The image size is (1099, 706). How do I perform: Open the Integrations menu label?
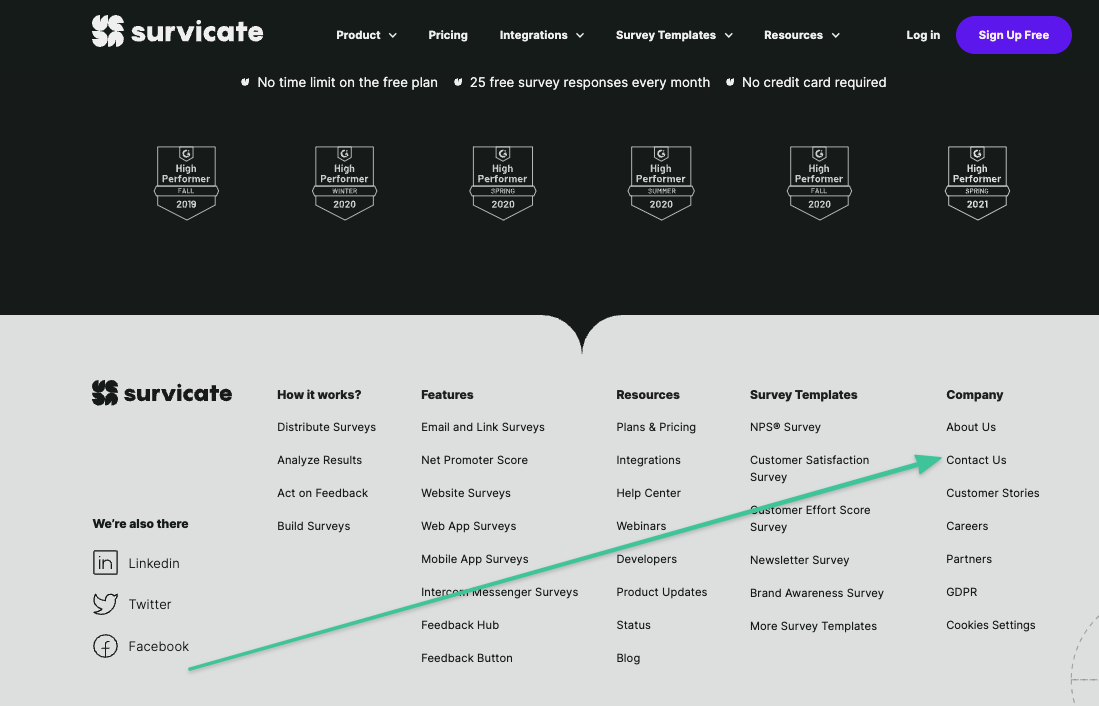pos(533,35)
